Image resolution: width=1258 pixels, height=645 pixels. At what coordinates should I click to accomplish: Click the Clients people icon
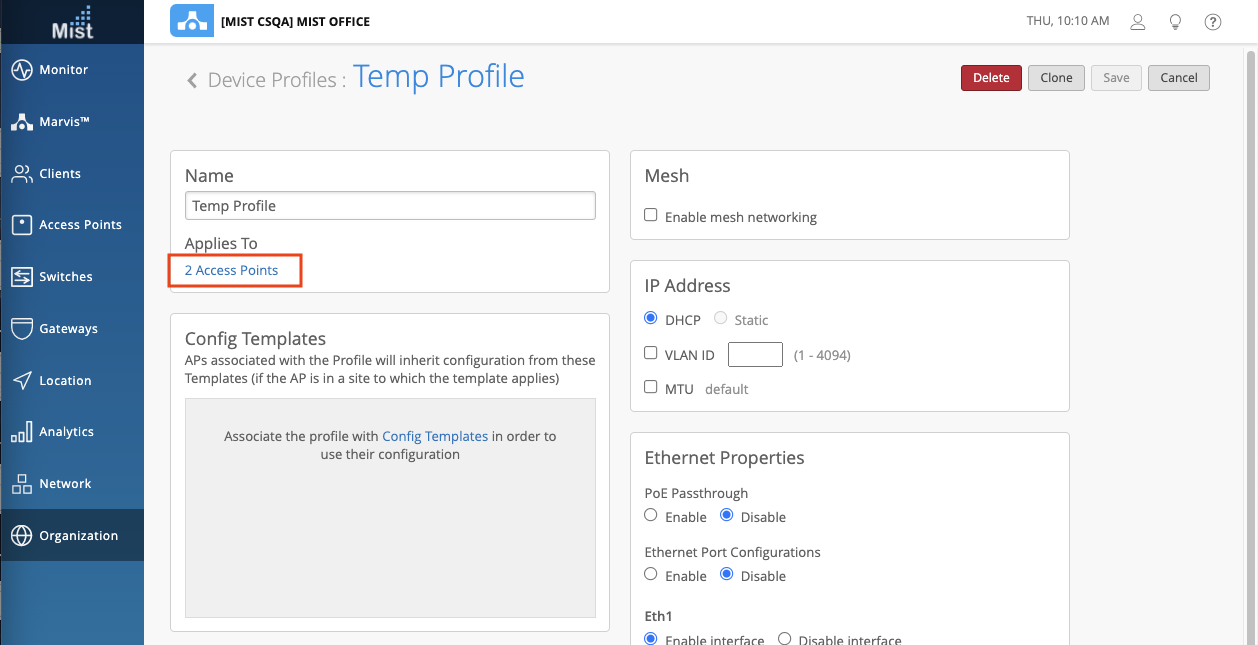(x=22, y=174)
